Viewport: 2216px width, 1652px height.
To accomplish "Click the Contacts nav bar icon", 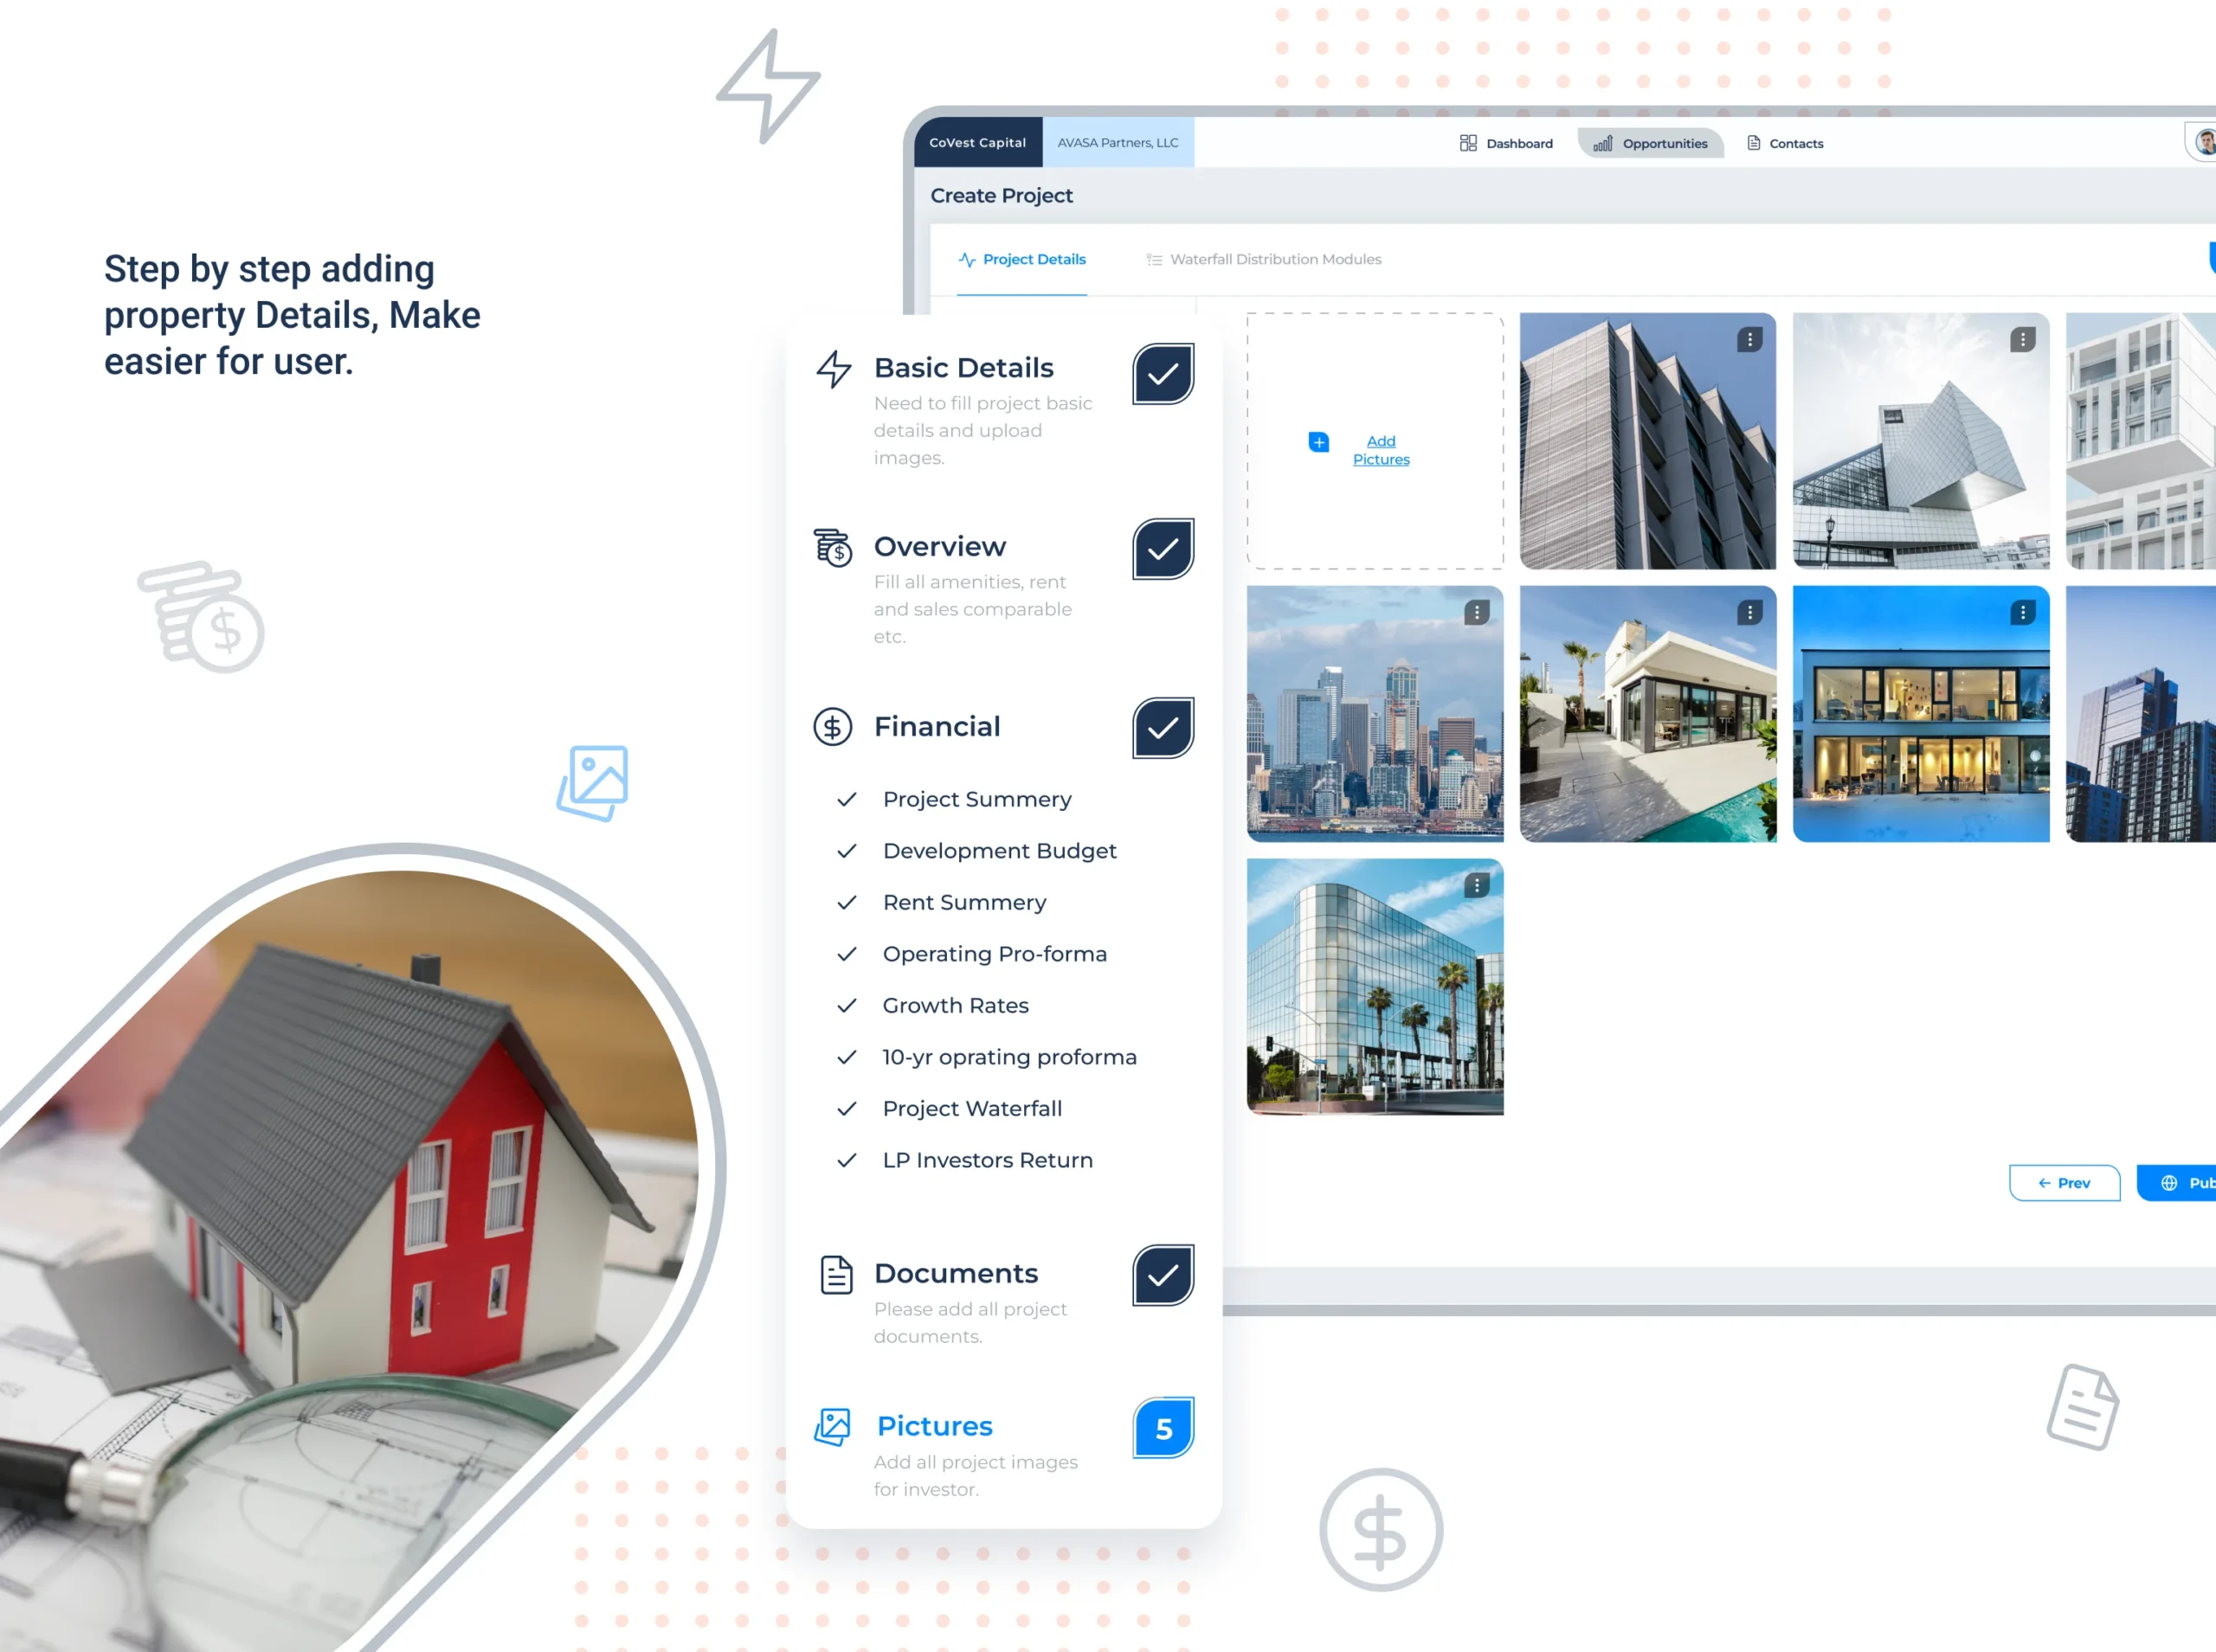I will (x=1755, y=142).
